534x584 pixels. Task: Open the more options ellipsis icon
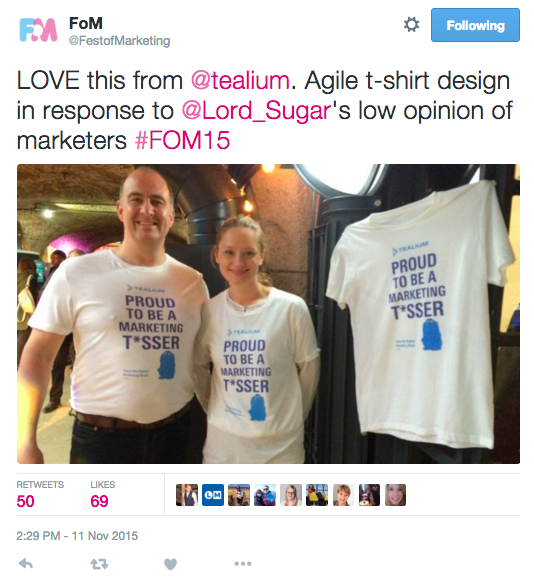click(243, 564)
